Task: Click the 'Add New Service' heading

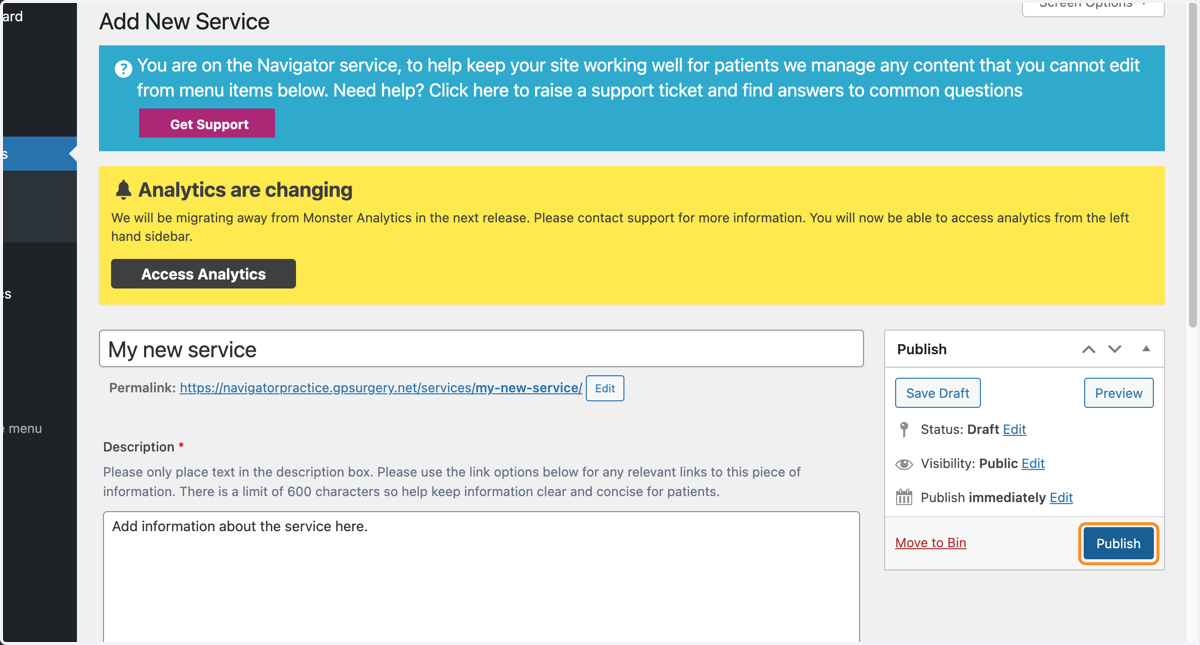Action: pyautogui.click(x=184, y=21)
